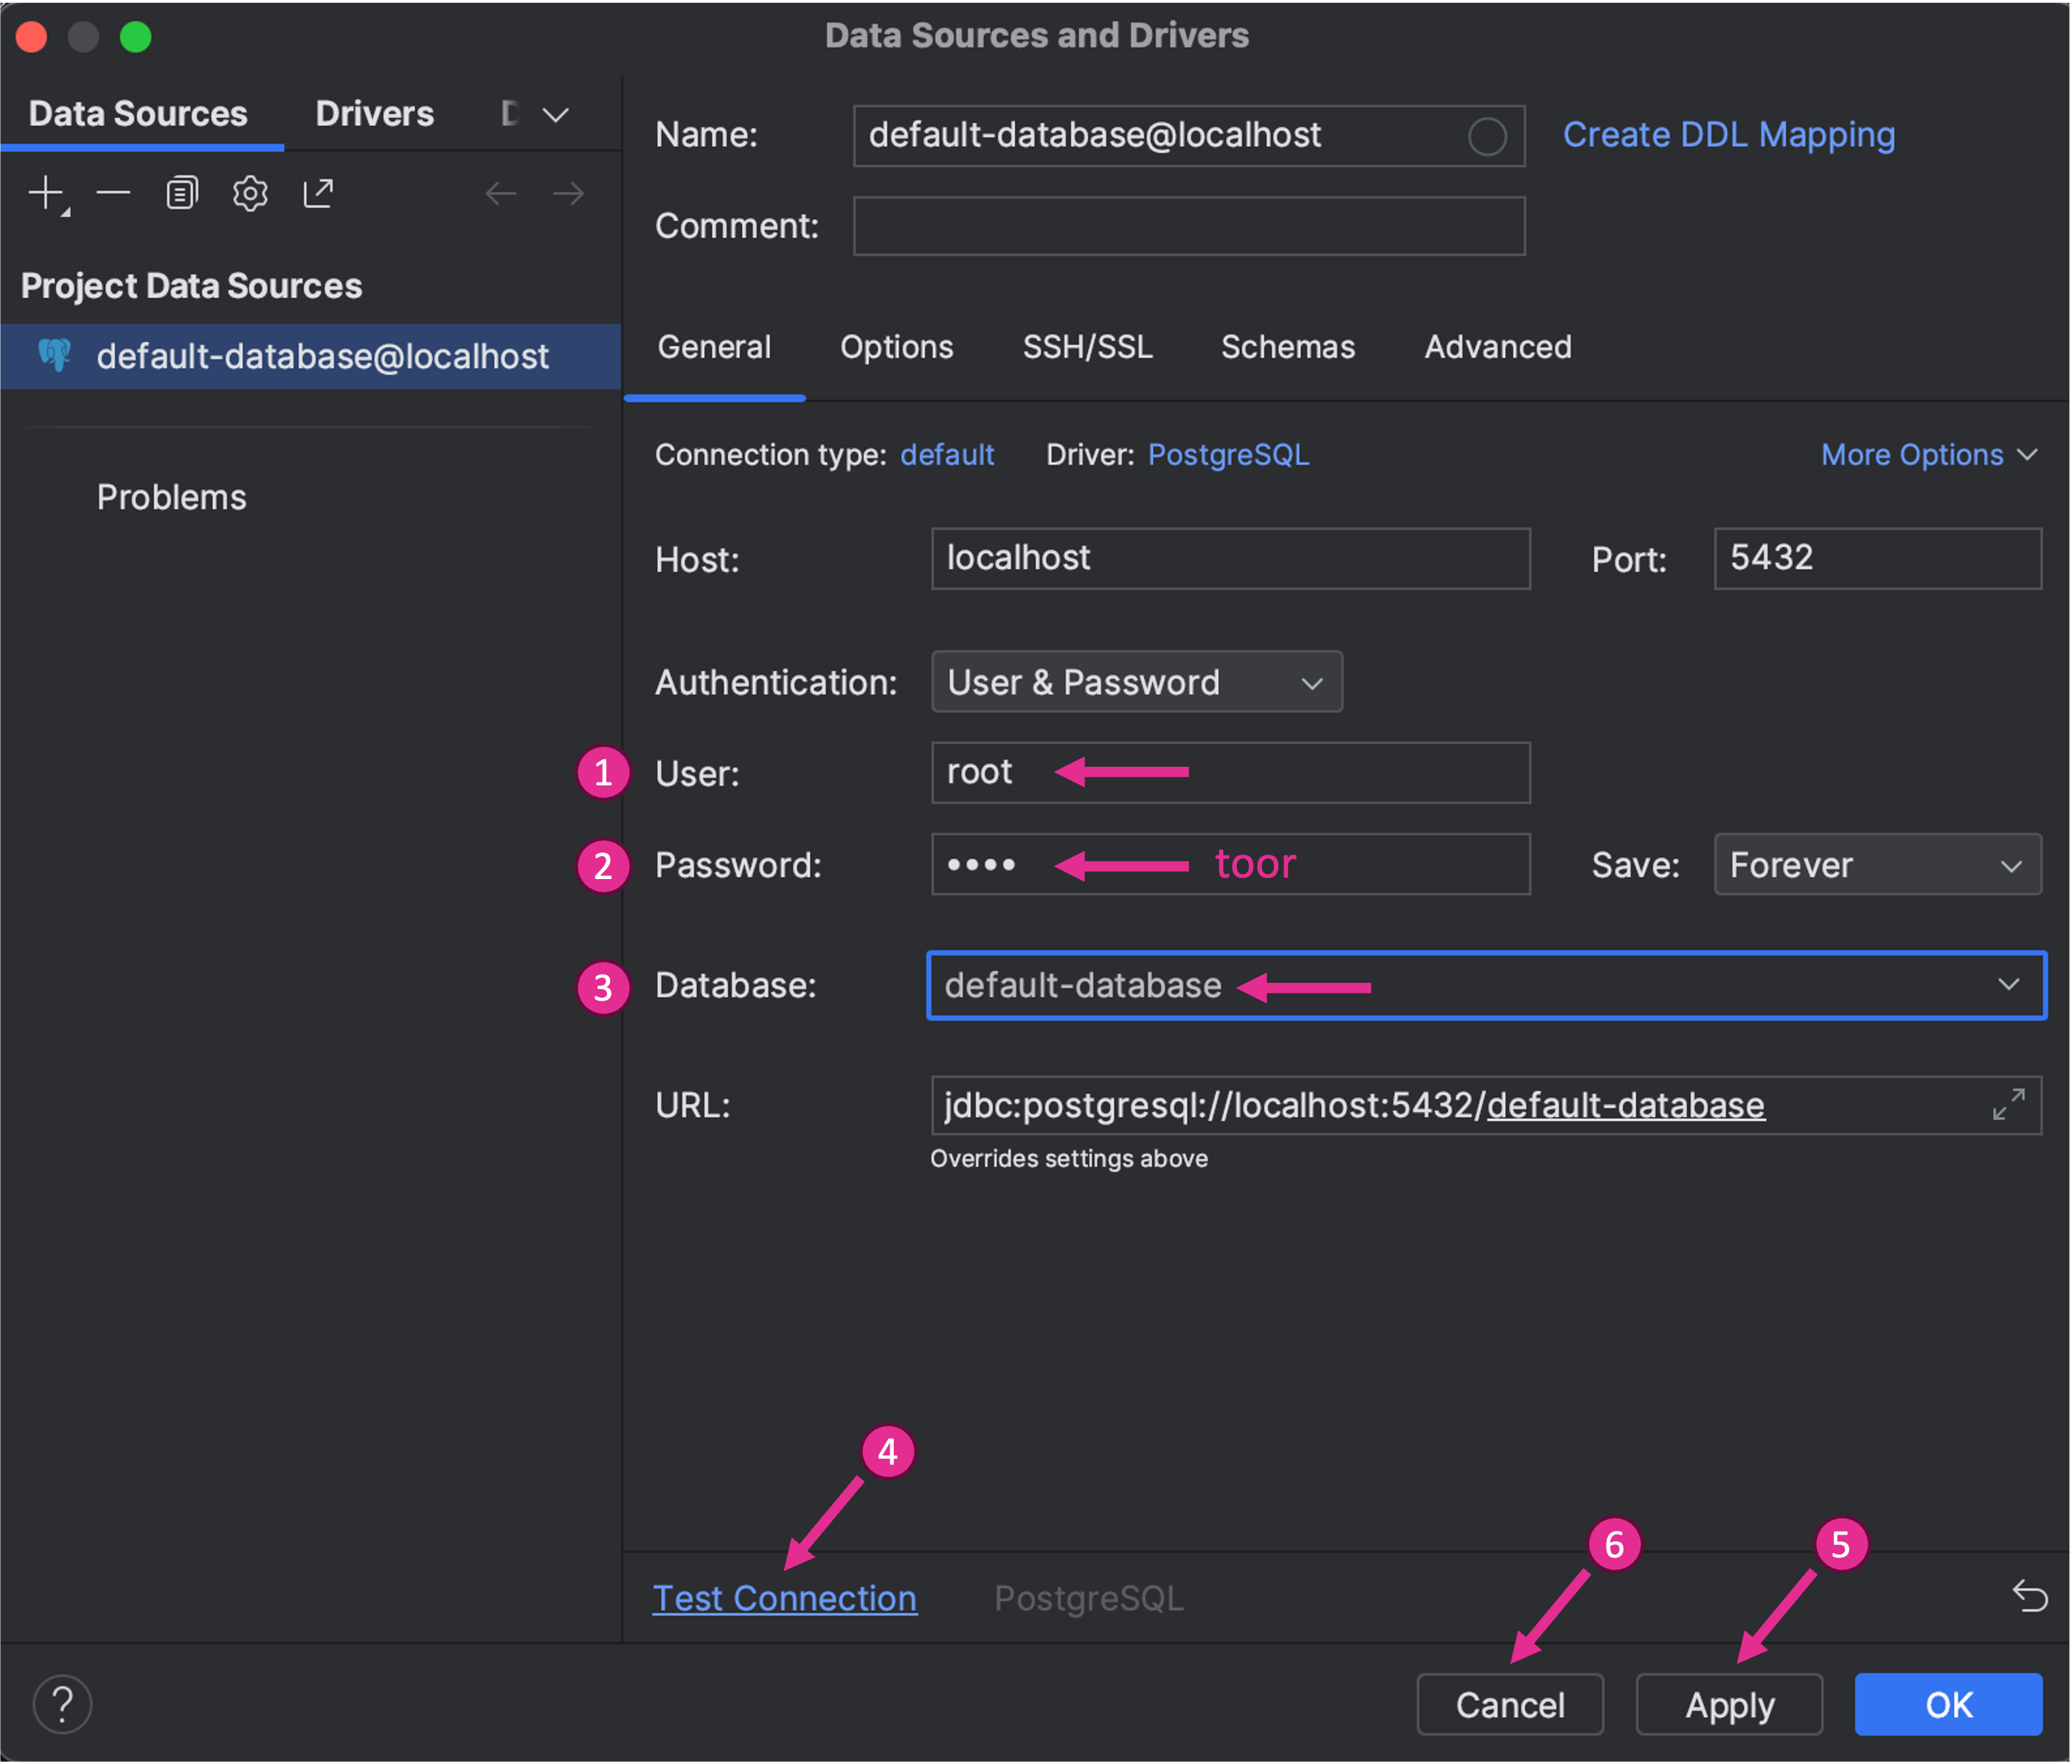Click into the Port field

click(x=1877, y=558)
